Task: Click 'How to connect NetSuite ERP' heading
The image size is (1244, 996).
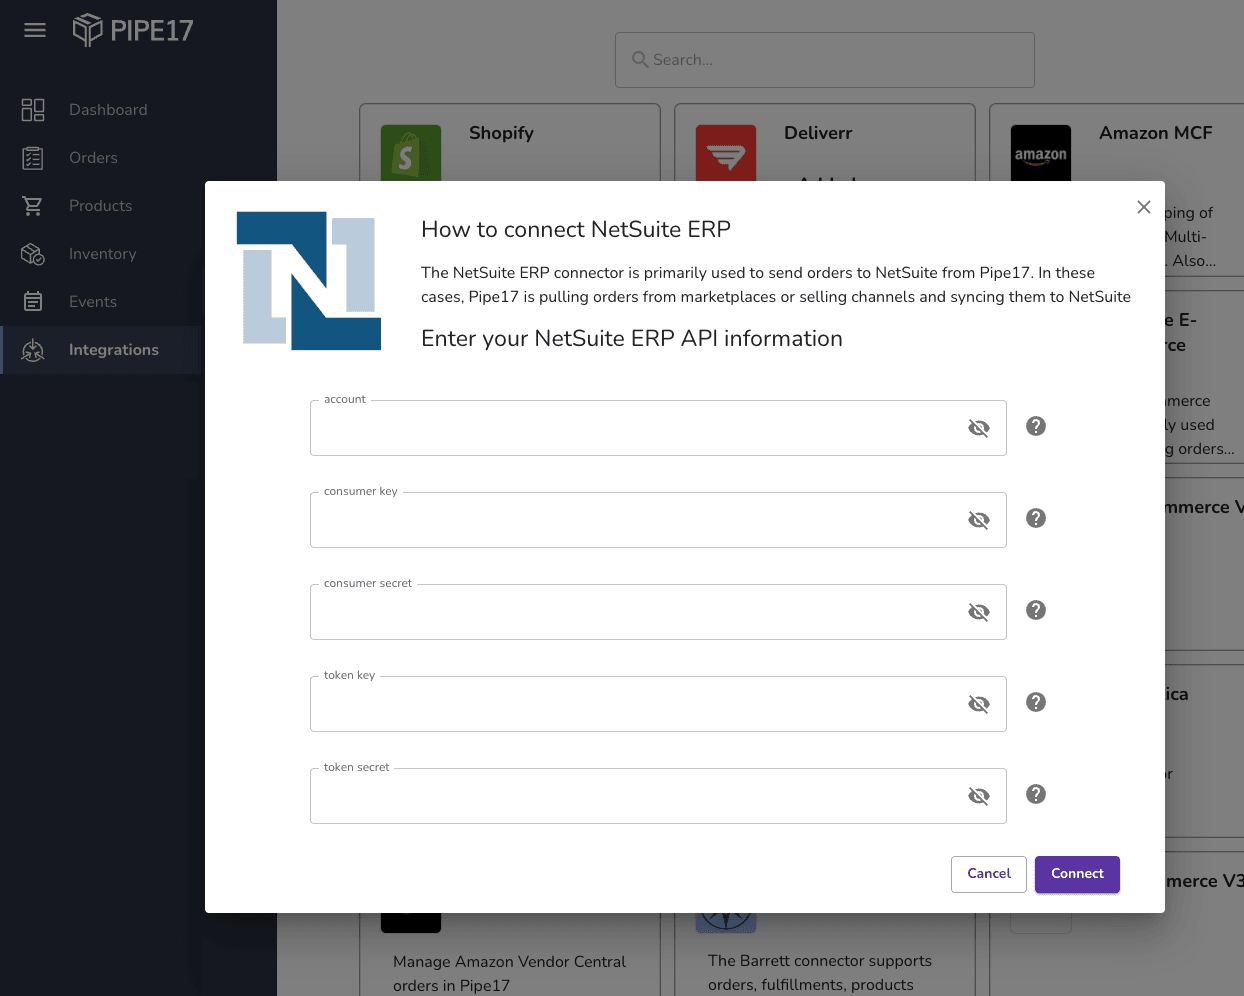Action: (576, 229)
